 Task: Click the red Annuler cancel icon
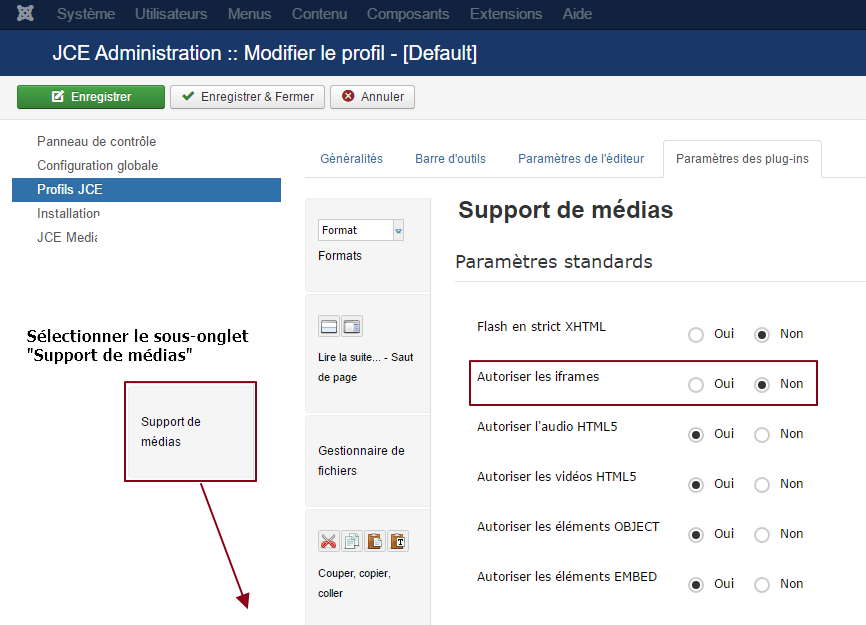coord(348,96)
